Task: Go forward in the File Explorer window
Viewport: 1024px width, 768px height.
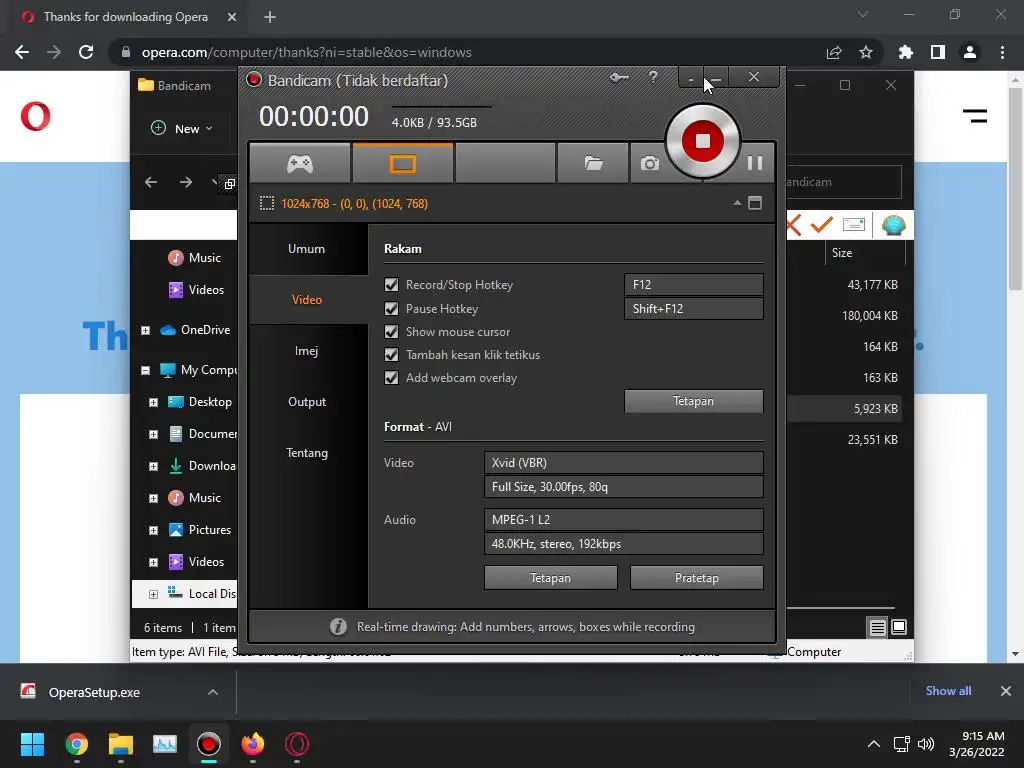Action: 185,182
